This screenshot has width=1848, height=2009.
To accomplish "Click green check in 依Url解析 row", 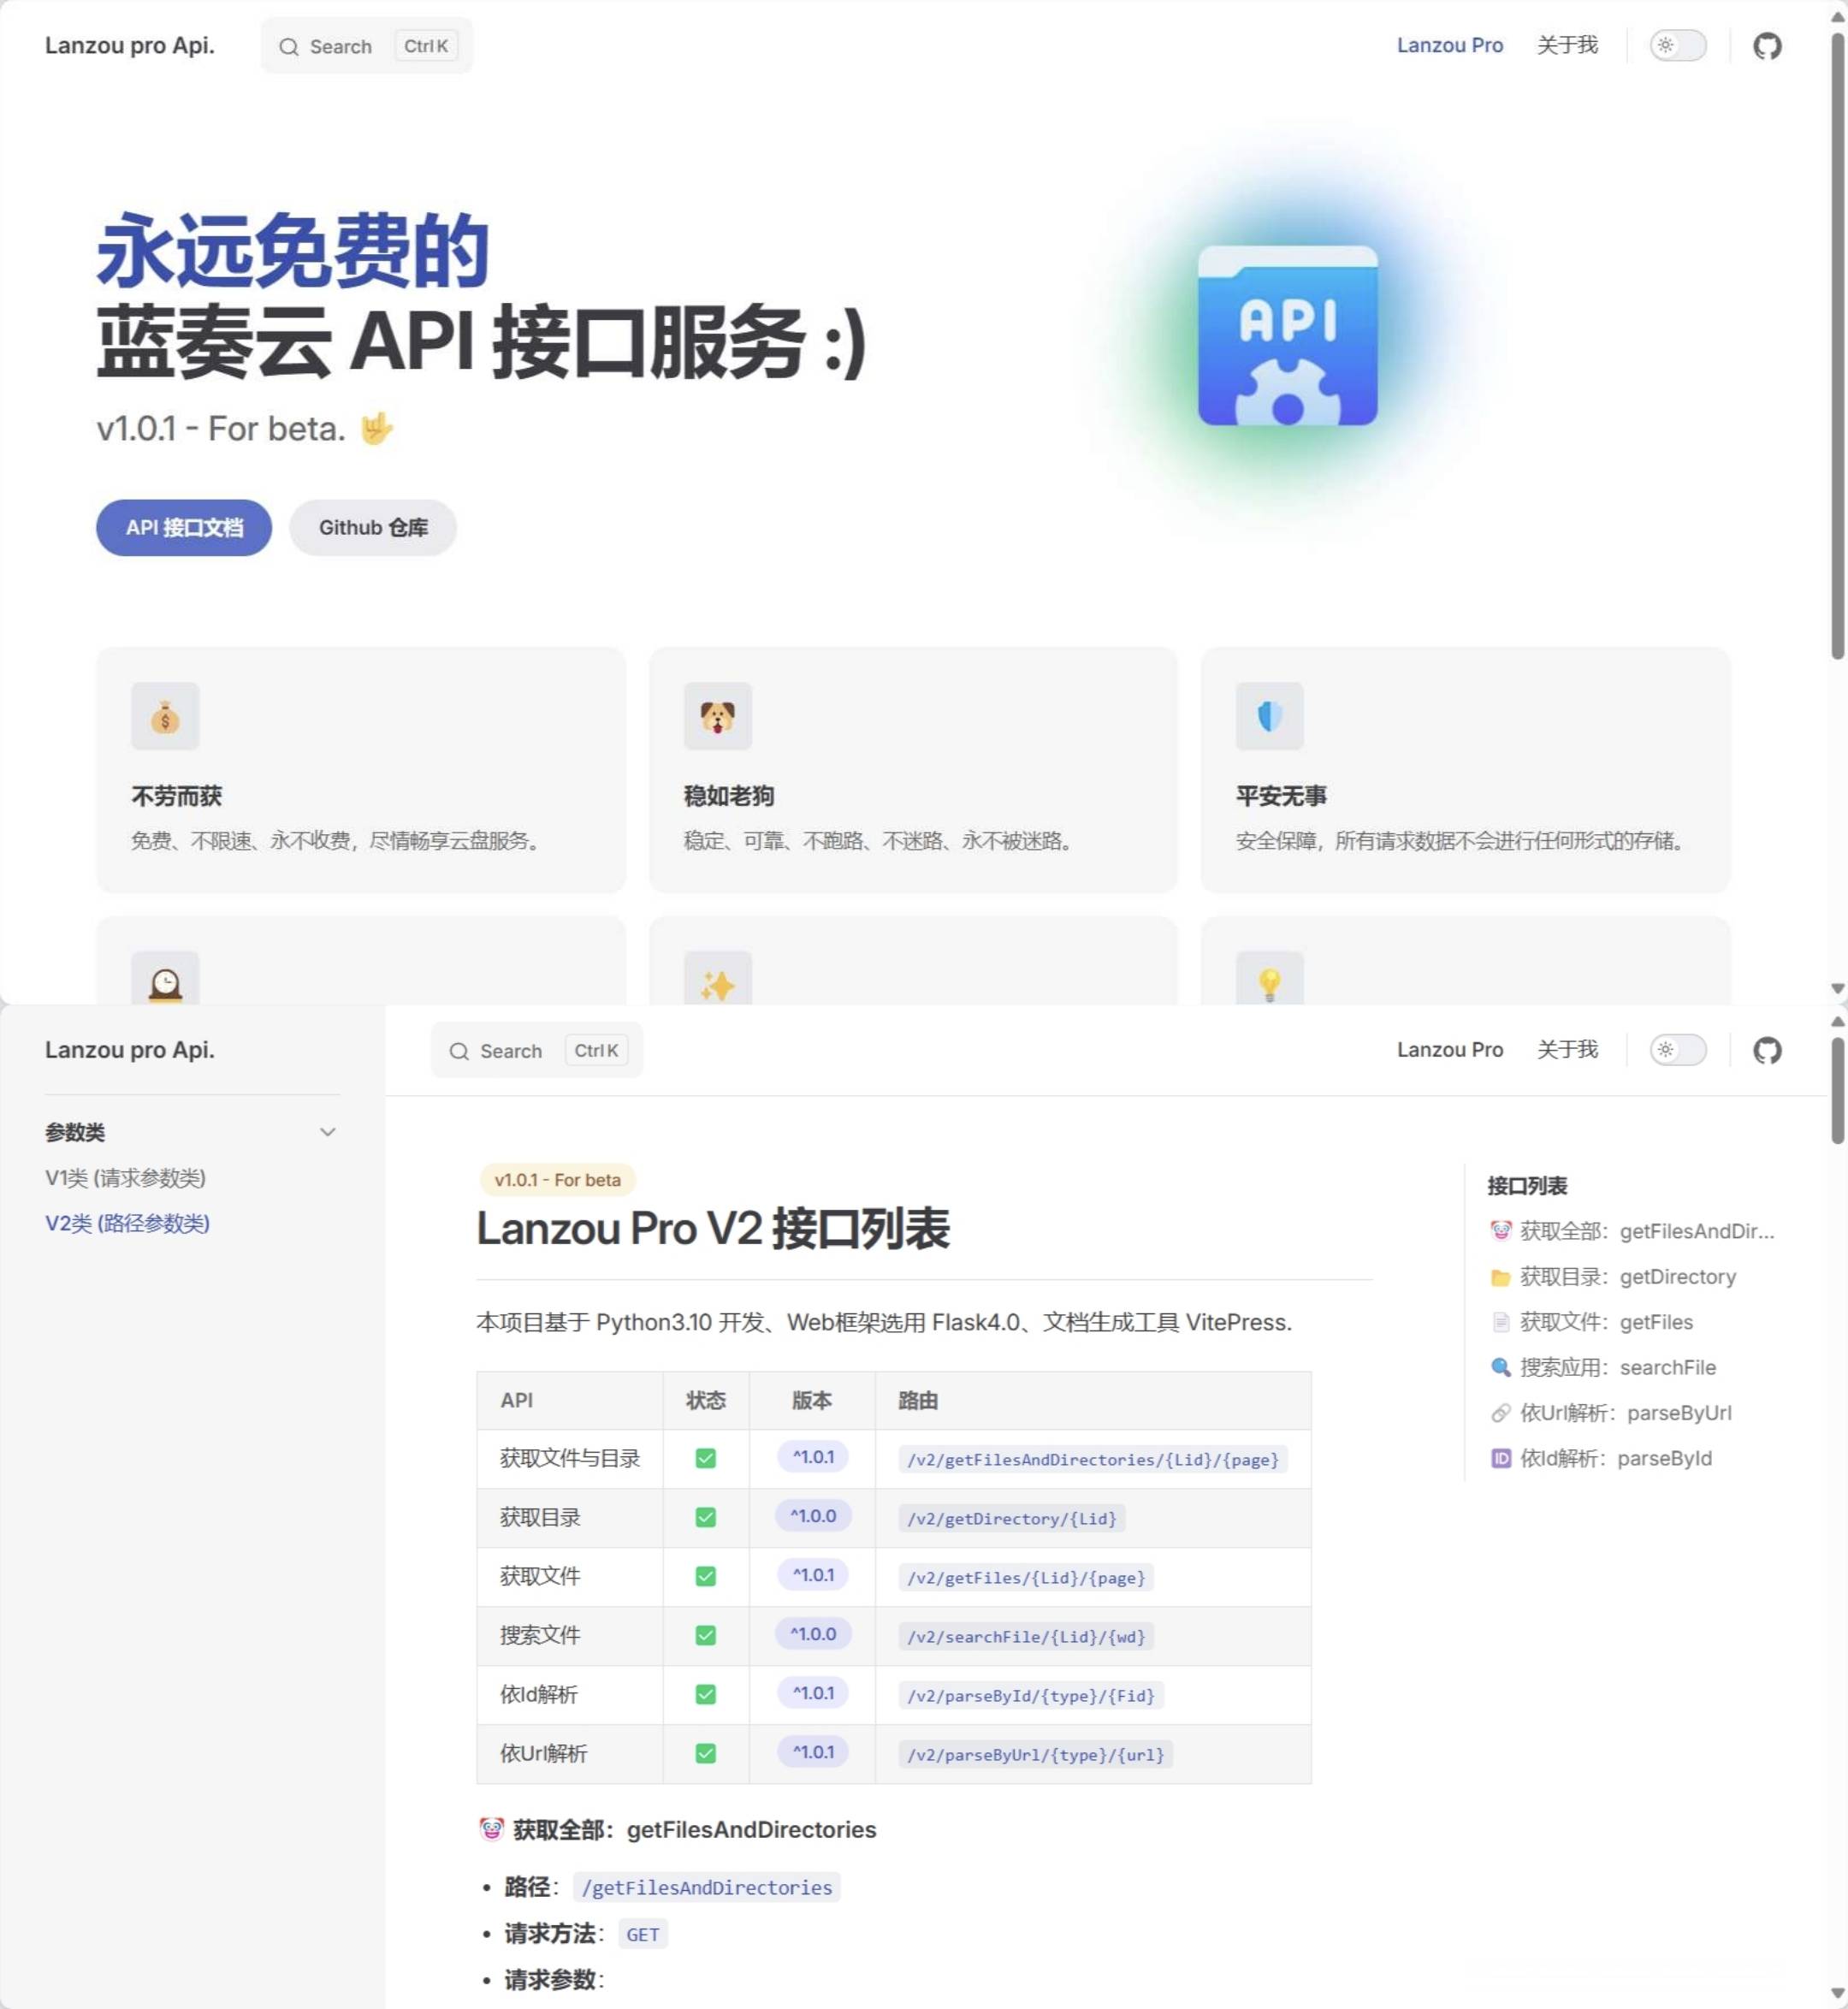I will (x=705, y=1753).
